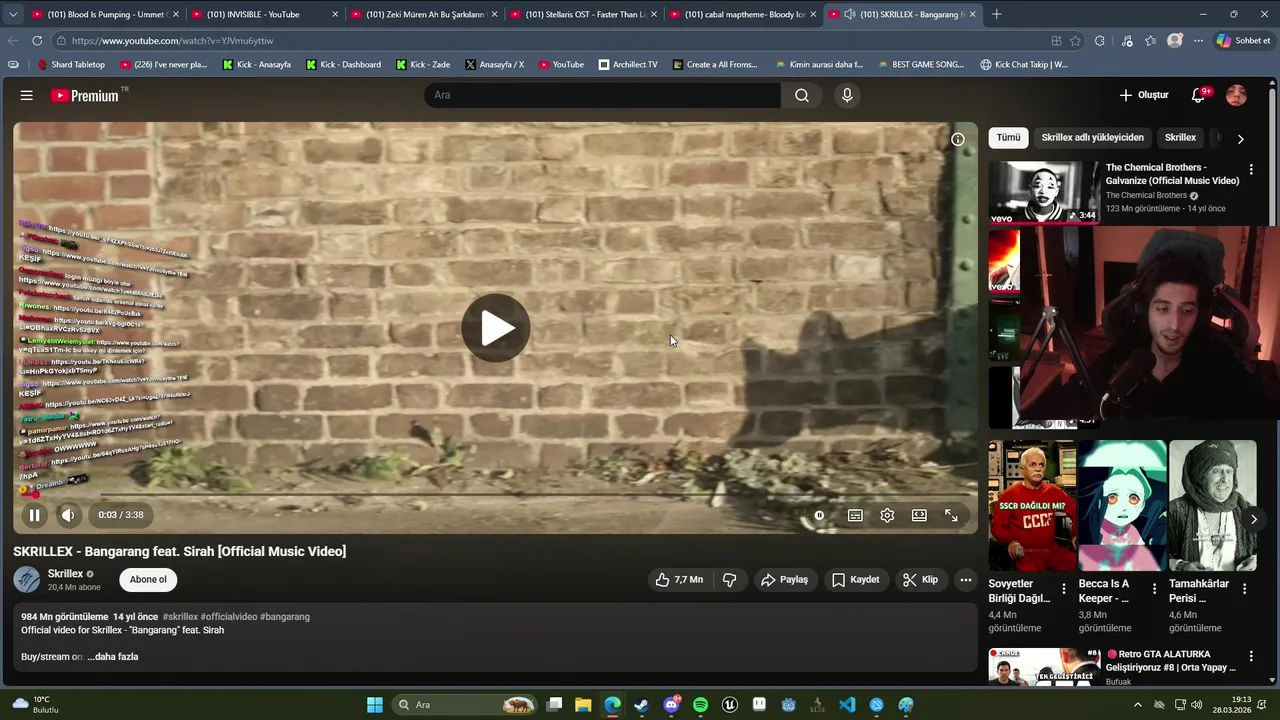Image resolution: width=1280 pixels, height=720 pixels.
Task: Click the #skrillex hashtag
Action: click(180, 617)
